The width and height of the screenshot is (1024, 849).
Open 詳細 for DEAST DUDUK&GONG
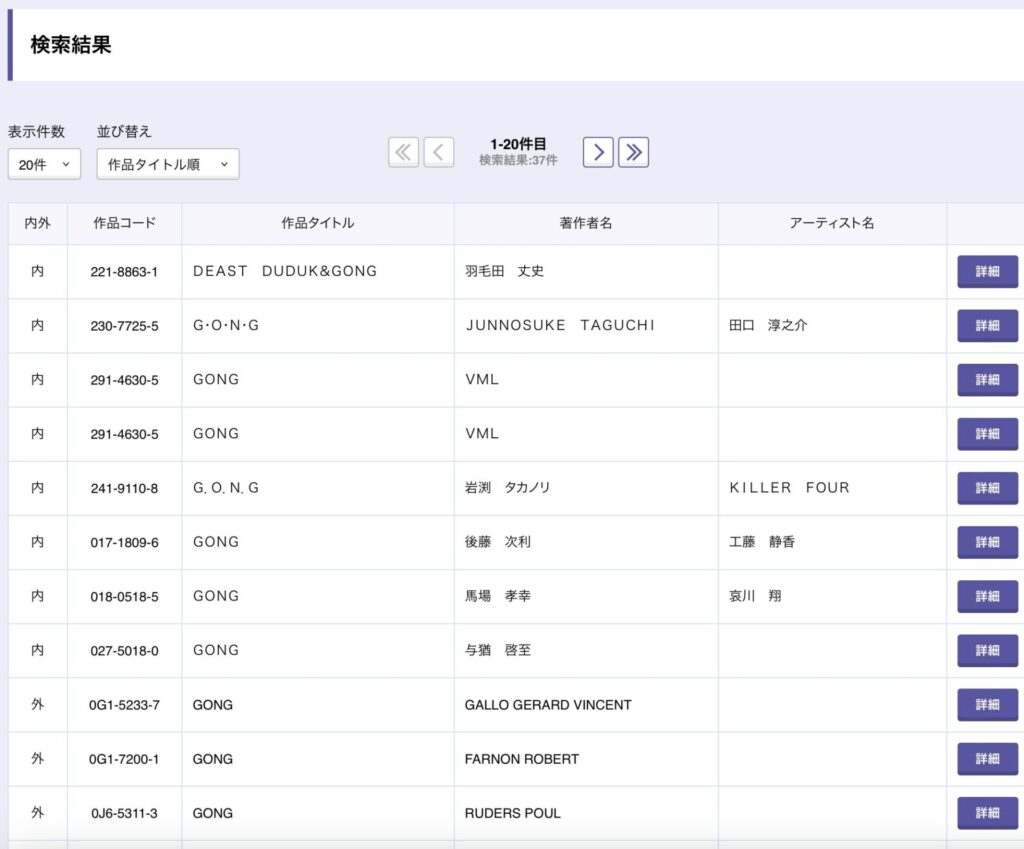pyautogui.click(x=987, y=272)
